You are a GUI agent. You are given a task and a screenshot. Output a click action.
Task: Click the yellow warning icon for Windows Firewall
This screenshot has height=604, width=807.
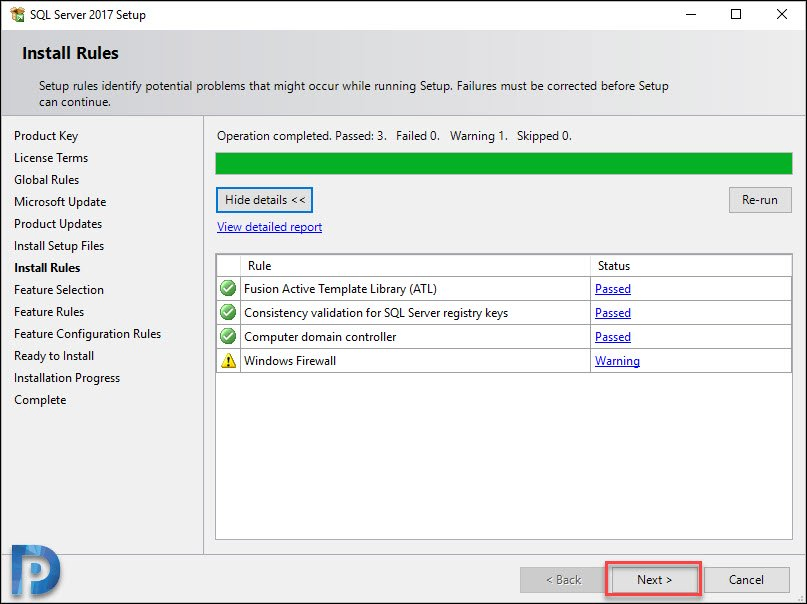coord(228,361)
